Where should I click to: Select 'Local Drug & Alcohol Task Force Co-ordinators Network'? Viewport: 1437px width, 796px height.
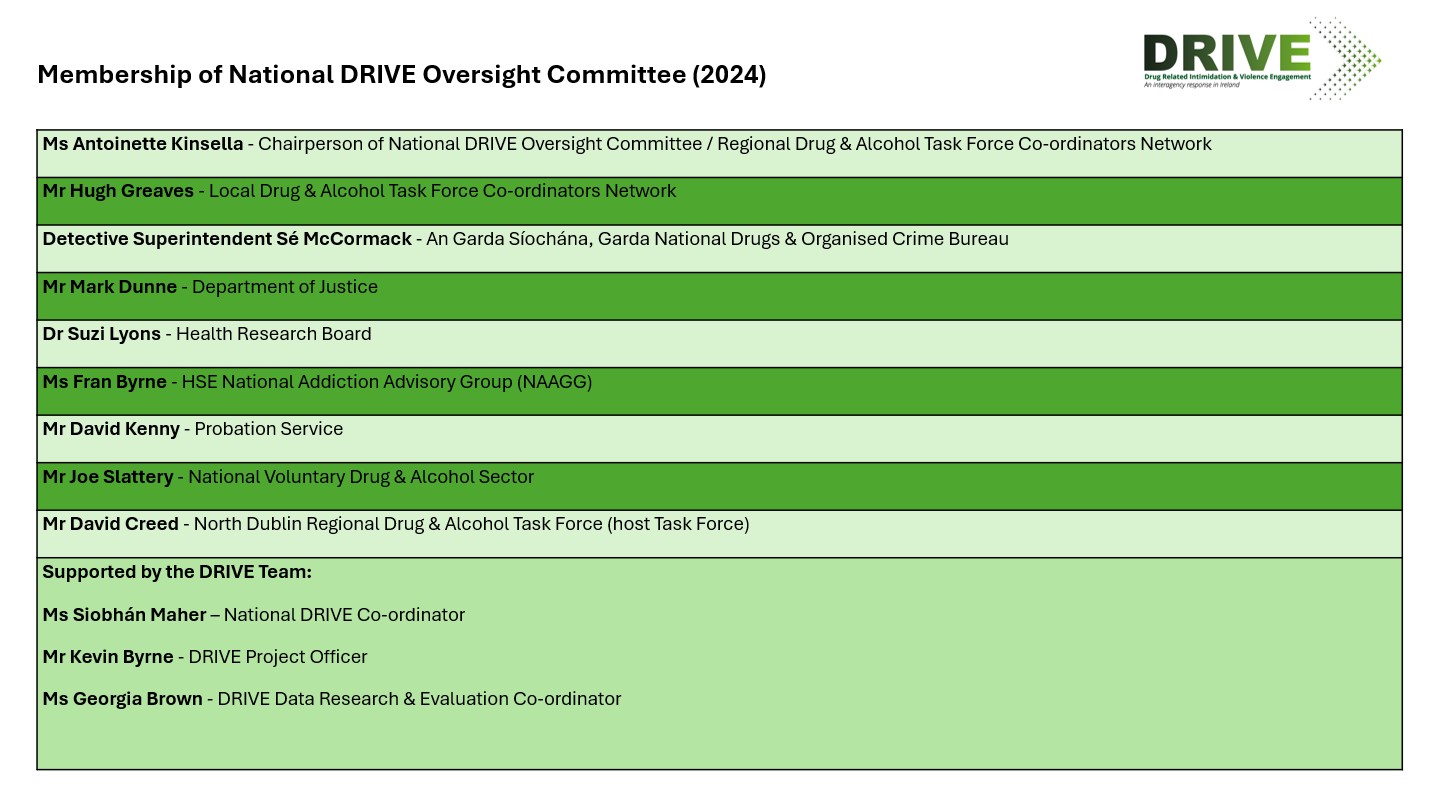pos(442,191)
